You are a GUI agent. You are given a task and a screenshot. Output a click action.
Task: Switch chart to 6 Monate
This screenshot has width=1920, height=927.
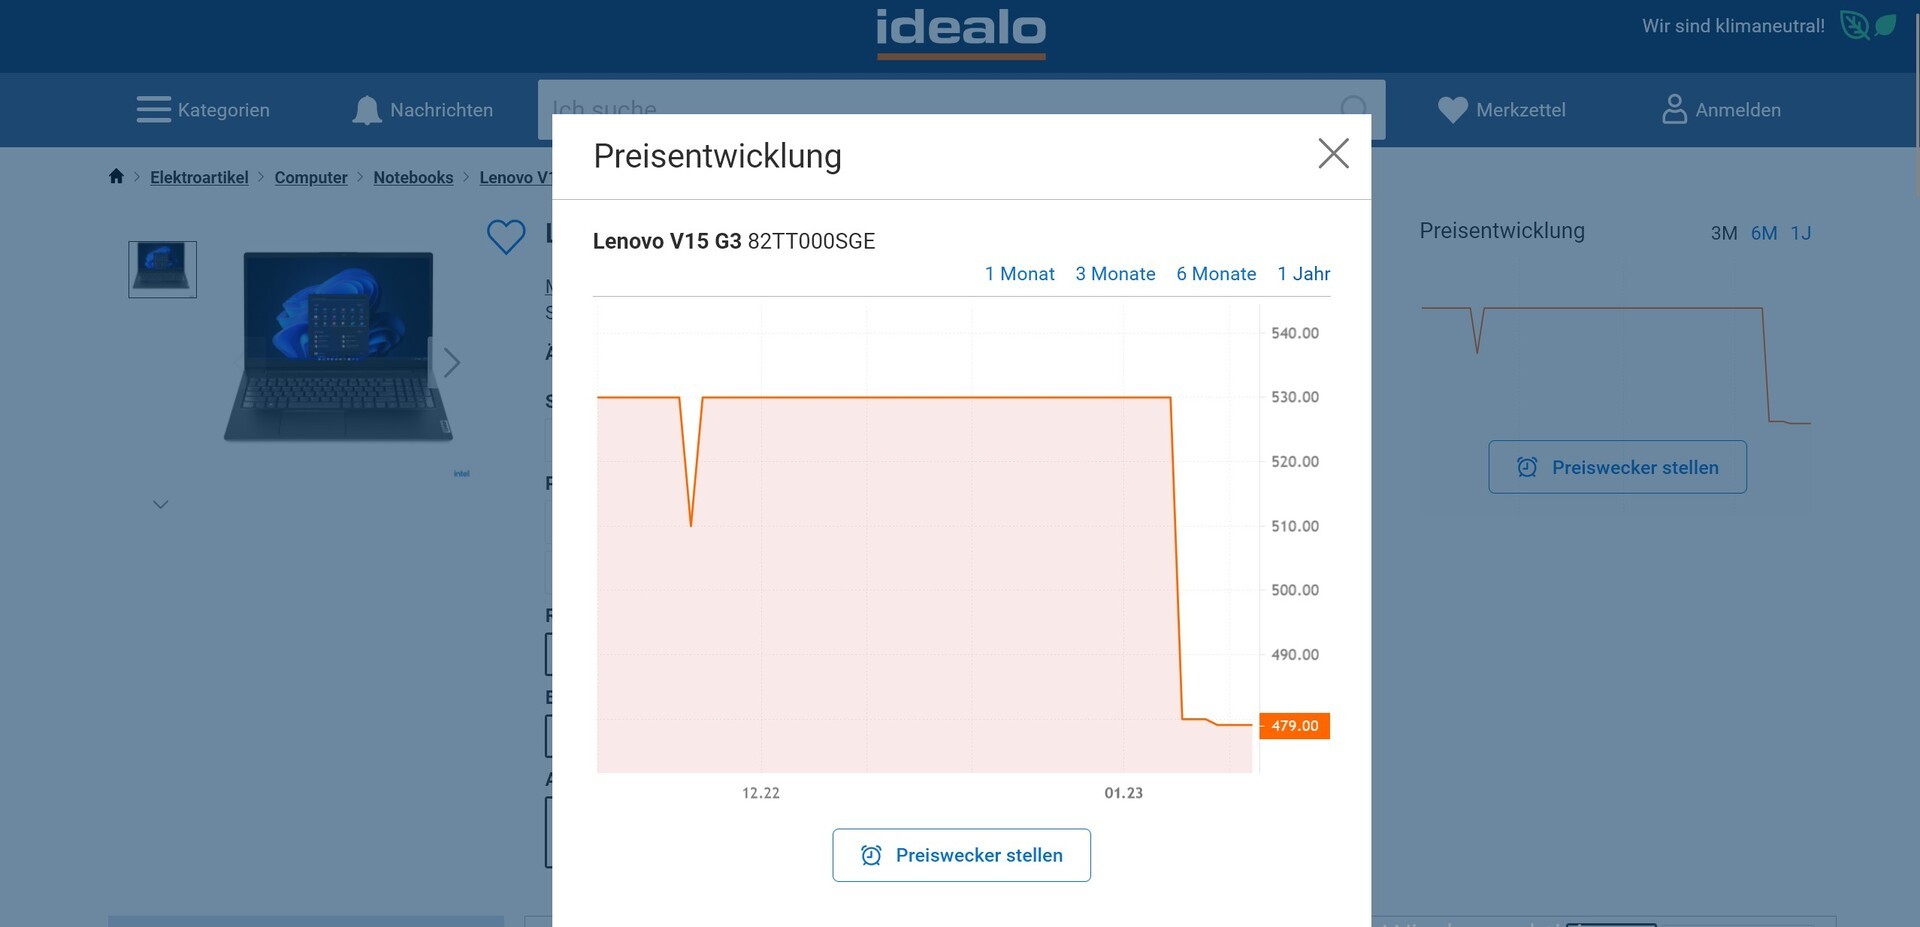point(1216,274)
